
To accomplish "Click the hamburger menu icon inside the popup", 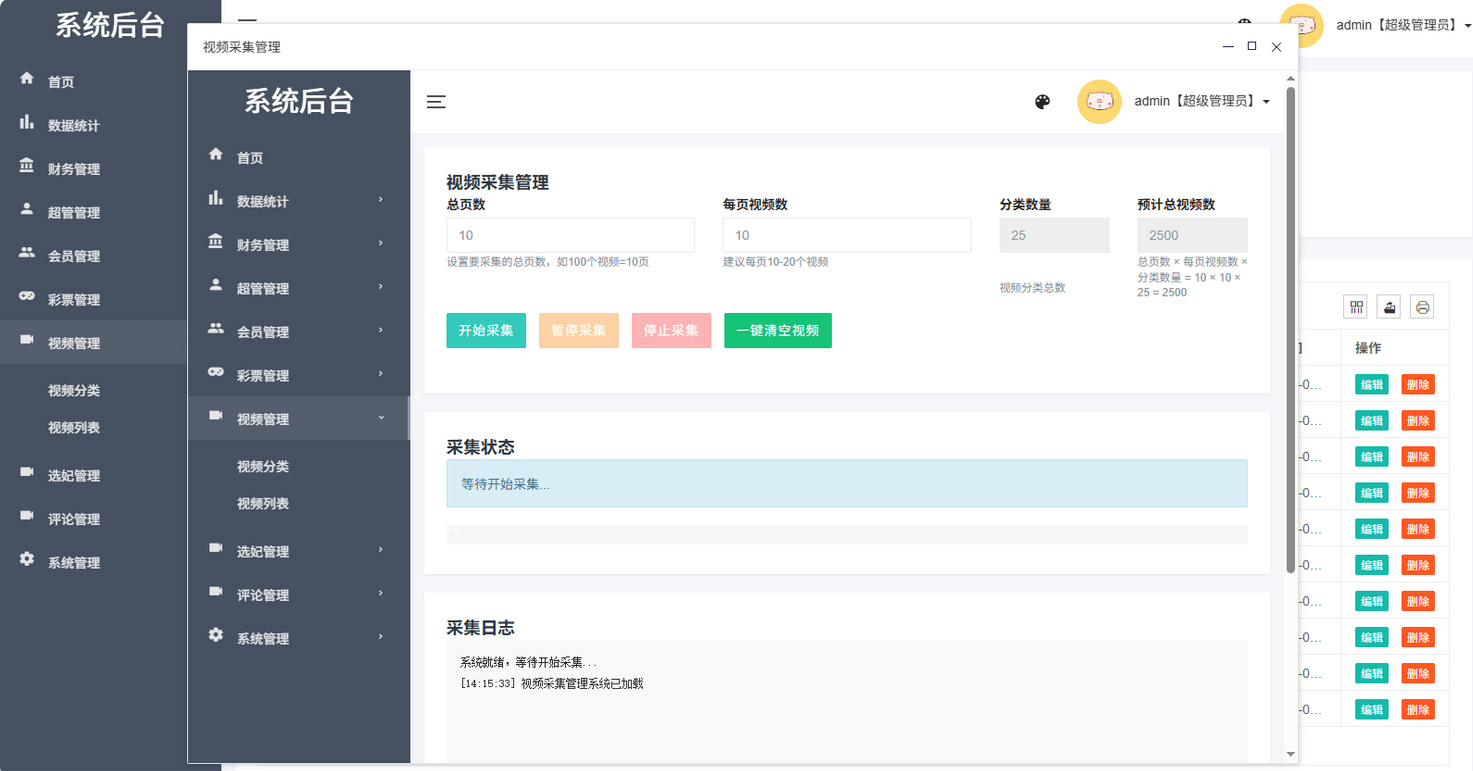I will (436, 102).
